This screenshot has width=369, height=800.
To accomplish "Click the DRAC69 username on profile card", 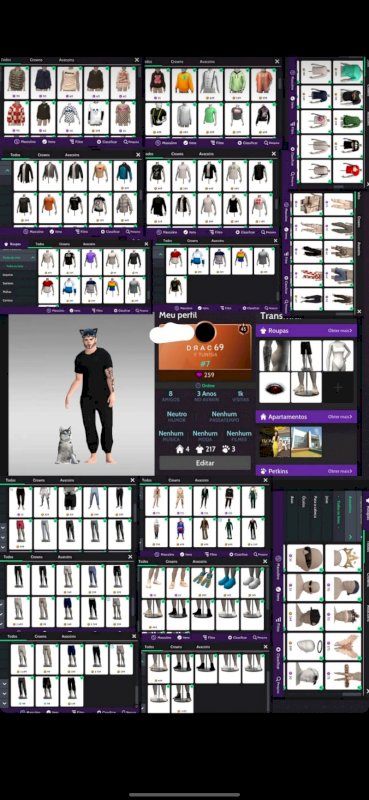I will 205,347.
